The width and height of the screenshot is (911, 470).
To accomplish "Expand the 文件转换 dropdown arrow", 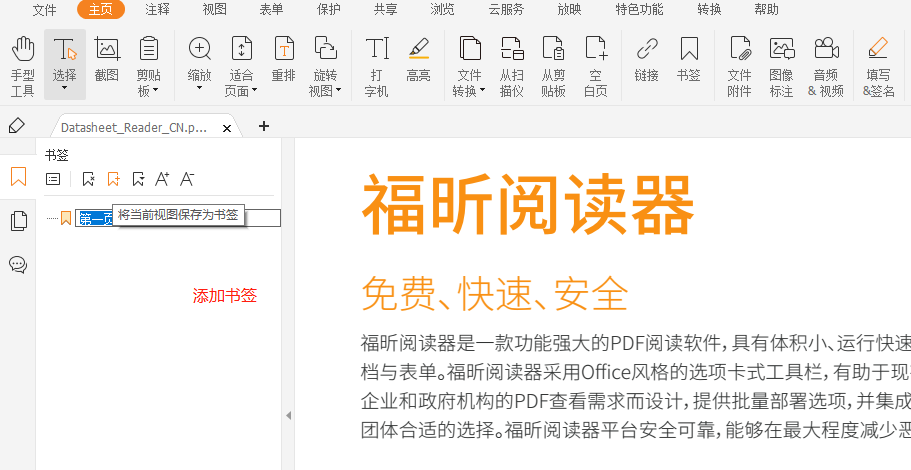I will pyautogui.click(x=482, y=91).
